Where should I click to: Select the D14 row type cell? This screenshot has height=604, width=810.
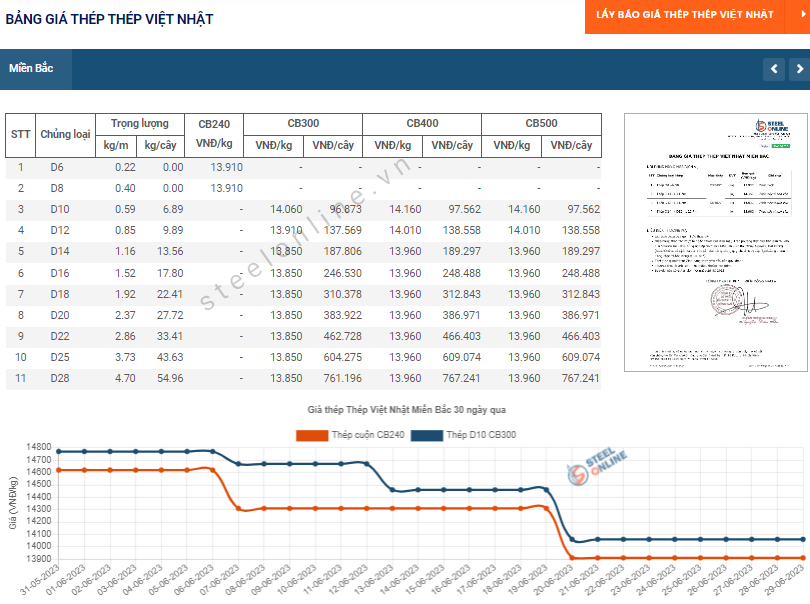pos(59,252)
